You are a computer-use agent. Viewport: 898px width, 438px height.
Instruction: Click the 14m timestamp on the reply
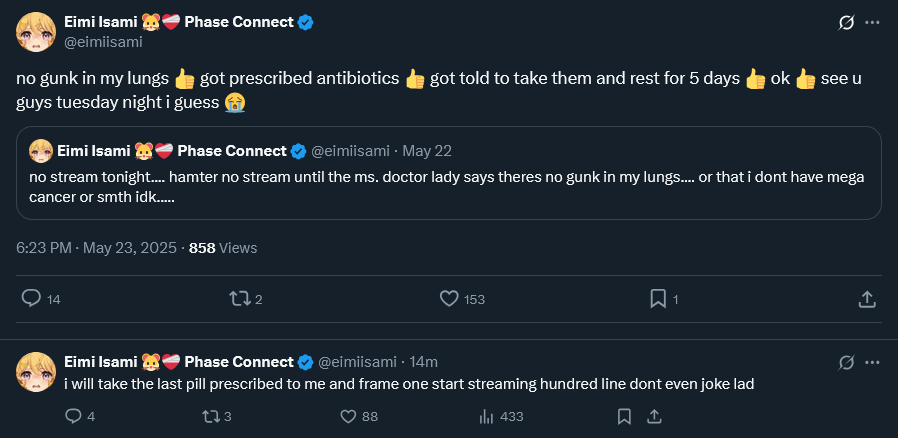pos(425,361)
